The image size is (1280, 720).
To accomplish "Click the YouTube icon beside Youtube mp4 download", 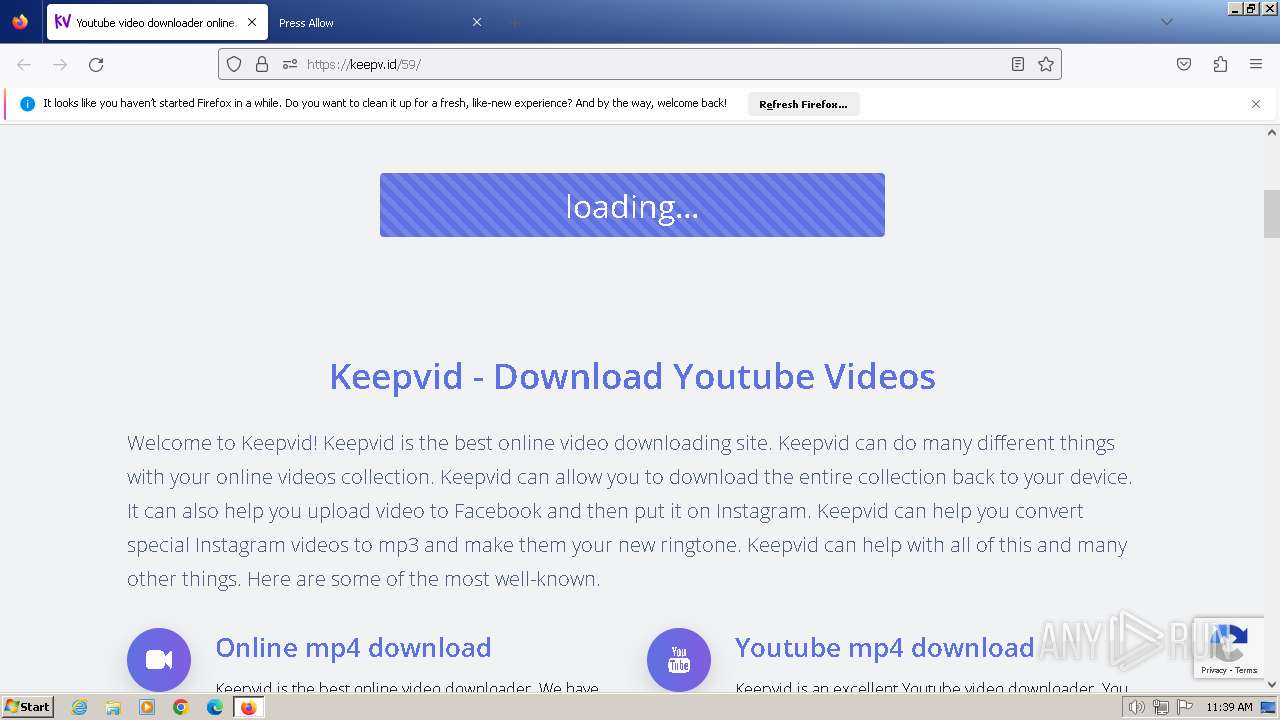I will (679, 660).
